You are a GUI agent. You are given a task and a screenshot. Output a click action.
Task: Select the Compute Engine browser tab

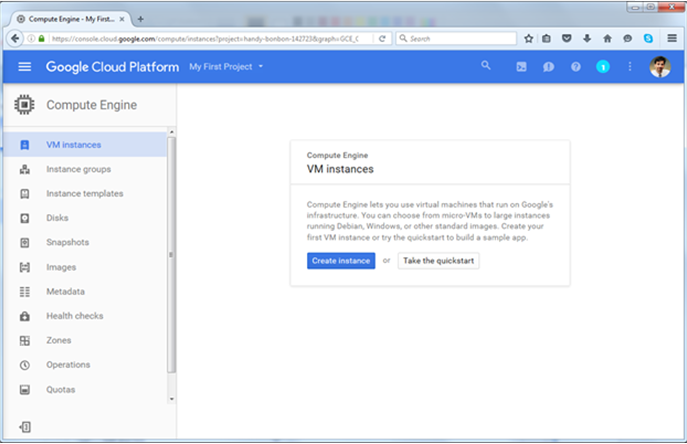coord(71,19)
